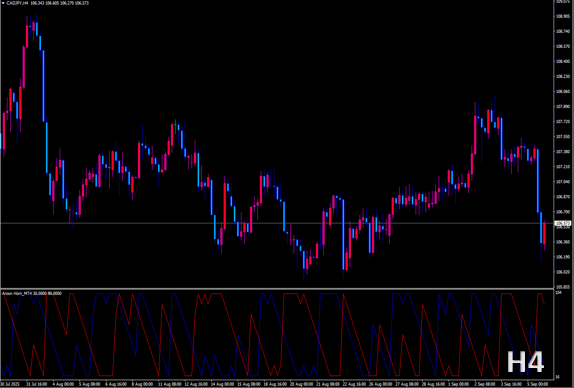The width and height of the screenshot is (574, 388).
Task: Click the 28 Aug 16:00 time label
Action: point(432,384)
